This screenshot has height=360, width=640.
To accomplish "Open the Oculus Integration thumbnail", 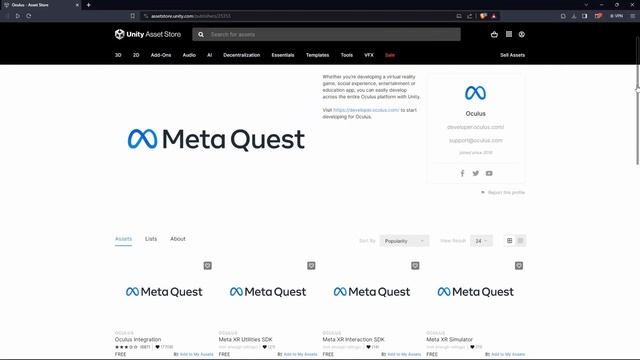I will 164,292.
